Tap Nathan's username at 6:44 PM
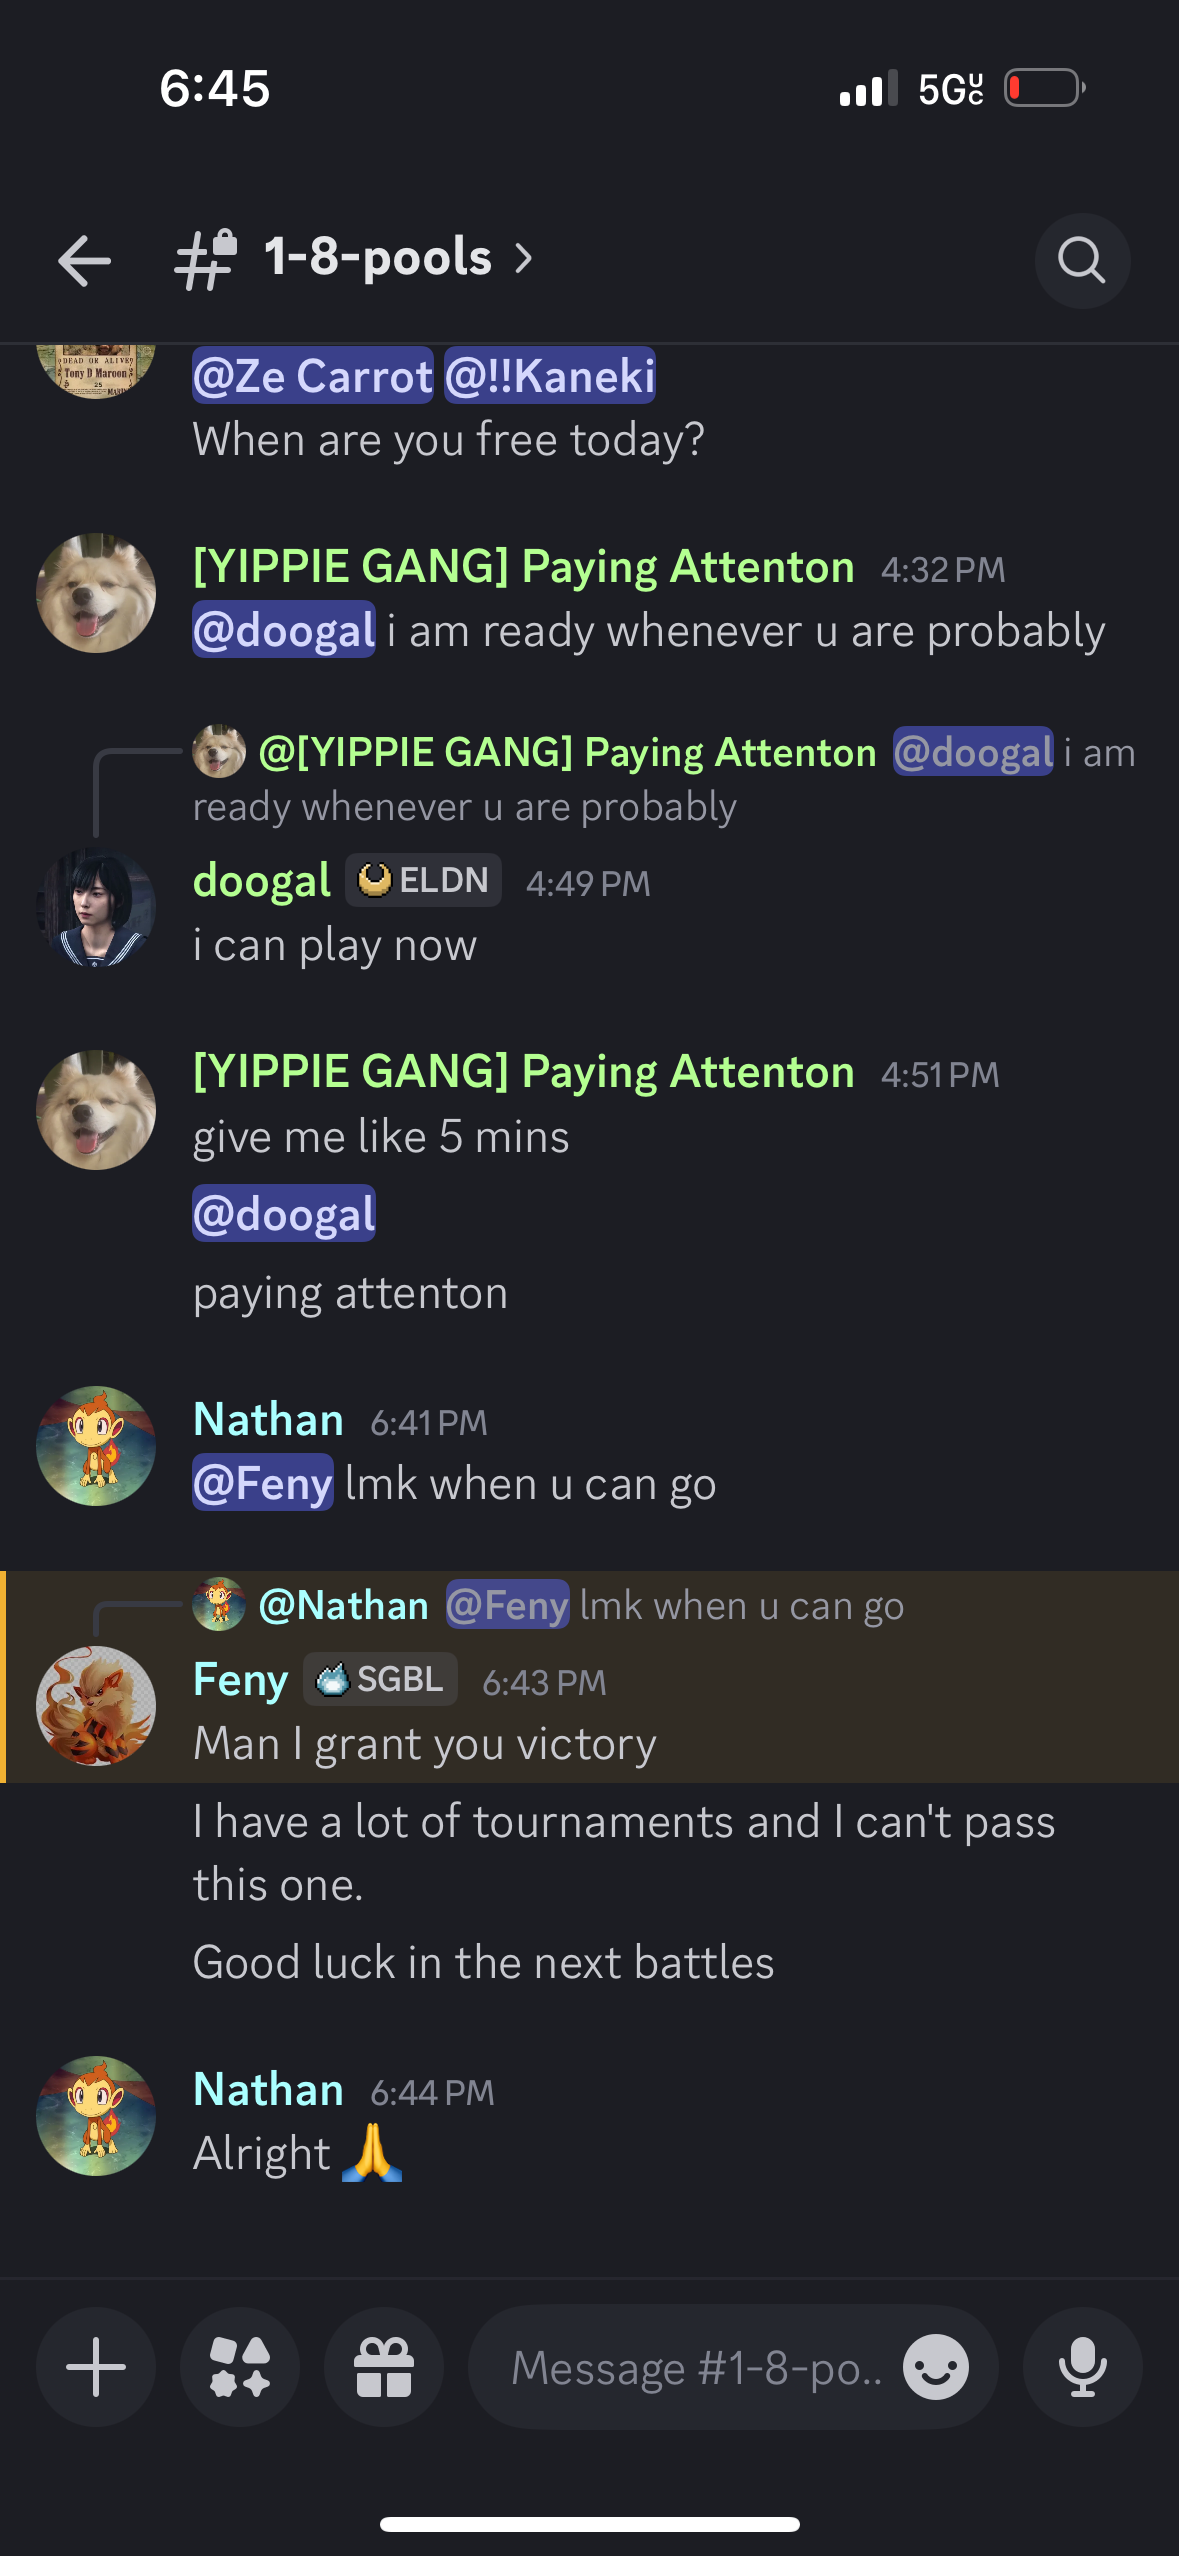Screen dimensions: 1179x2556 point(268,2090)
